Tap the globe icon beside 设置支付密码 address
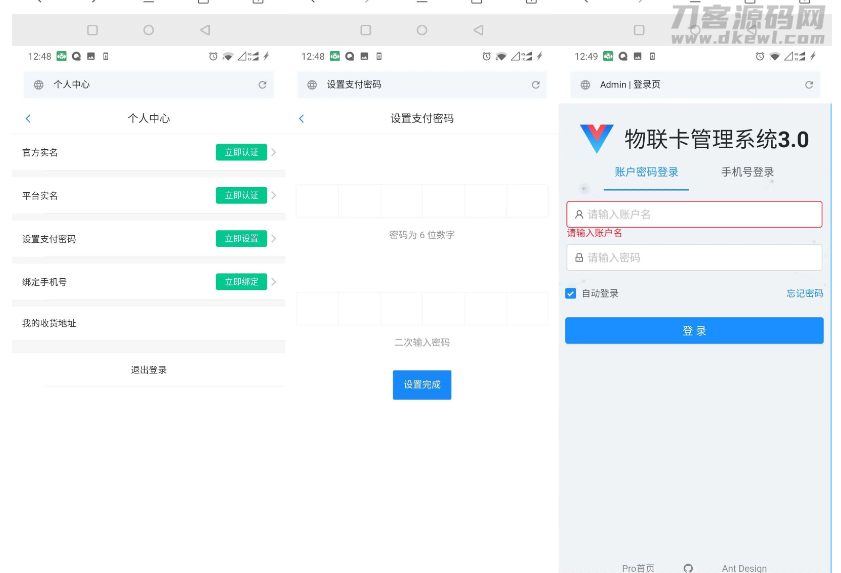Viewport: 841px width, 573px height. pyautogui.click(x=312, y=85)
